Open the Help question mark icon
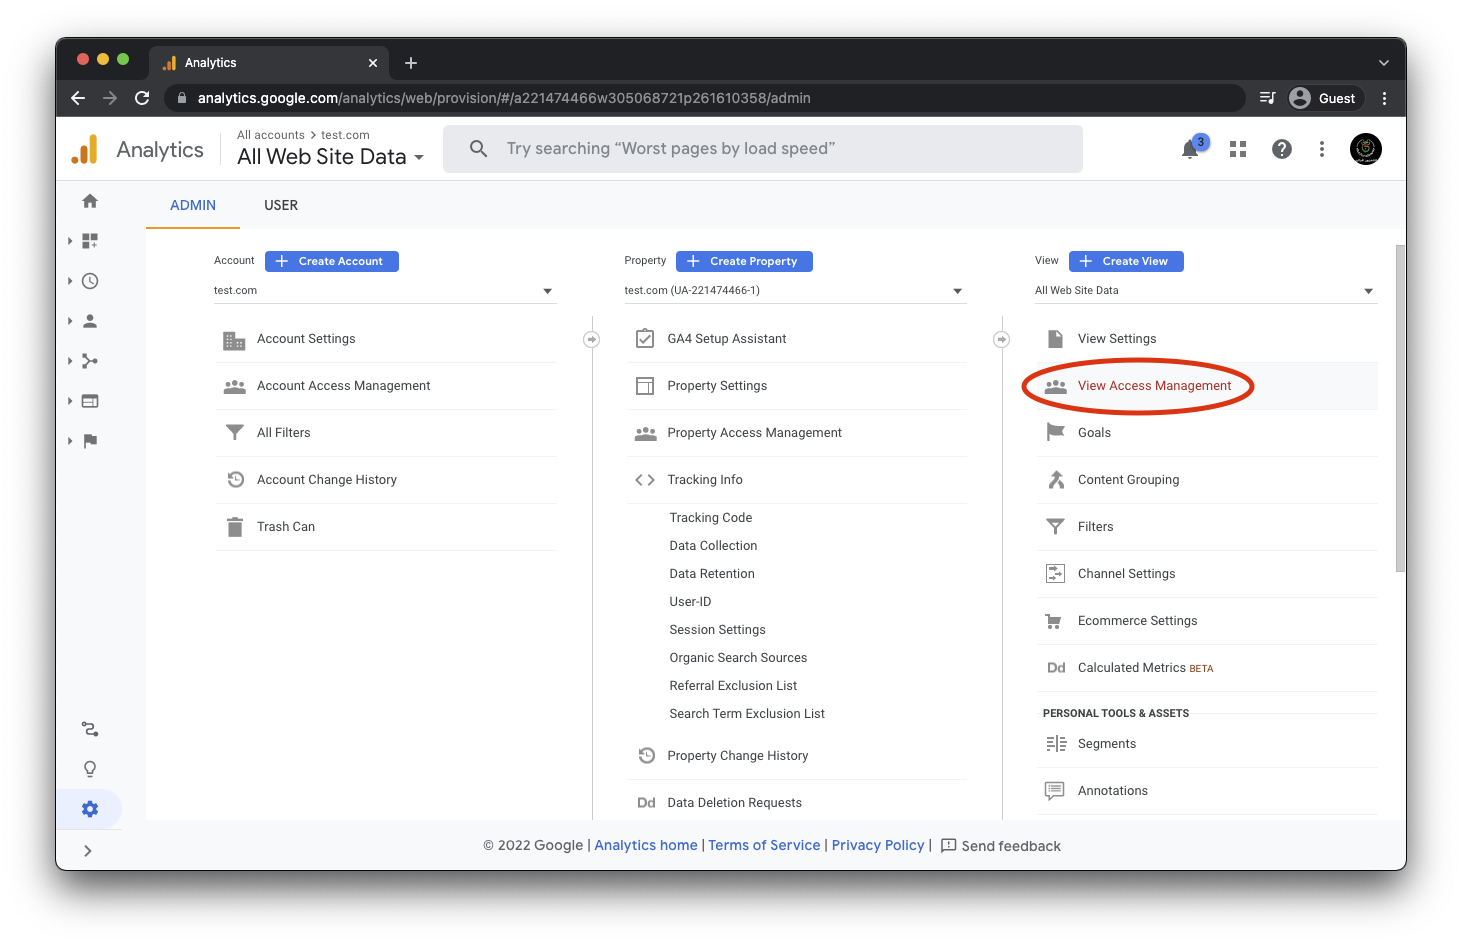1462x944 pixels. 1282,149
